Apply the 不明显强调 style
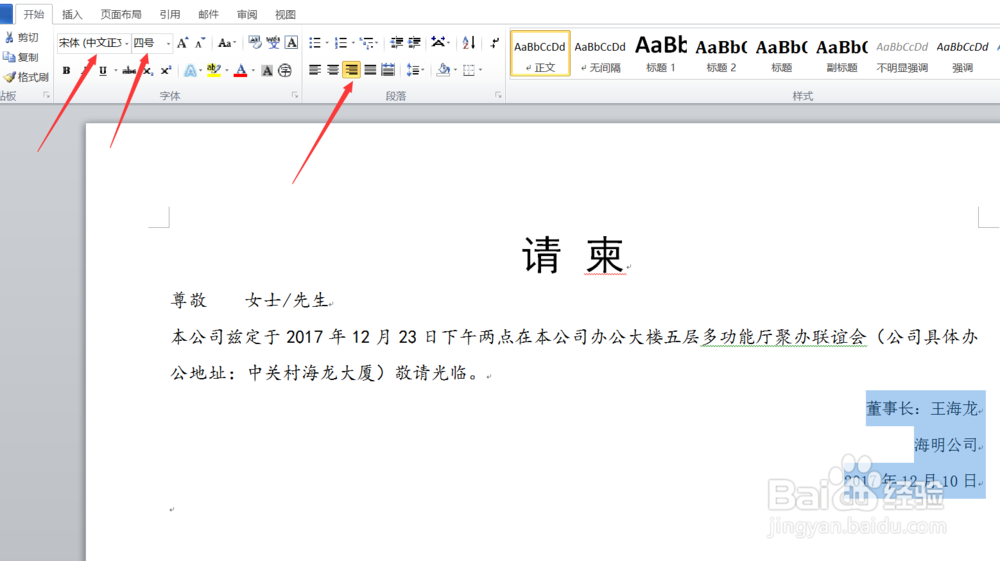Screen dimensions: 1000x561 [902, 54]
